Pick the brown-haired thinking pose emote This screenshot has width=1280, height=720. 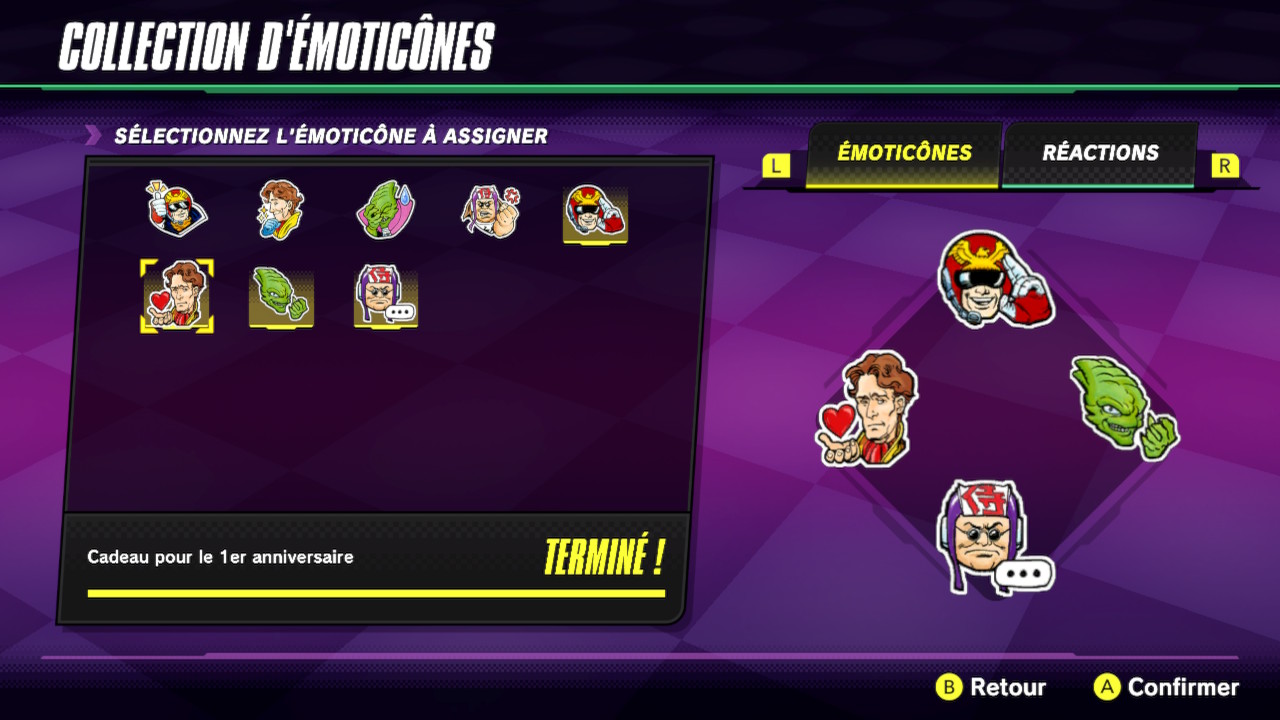(280, 209)
